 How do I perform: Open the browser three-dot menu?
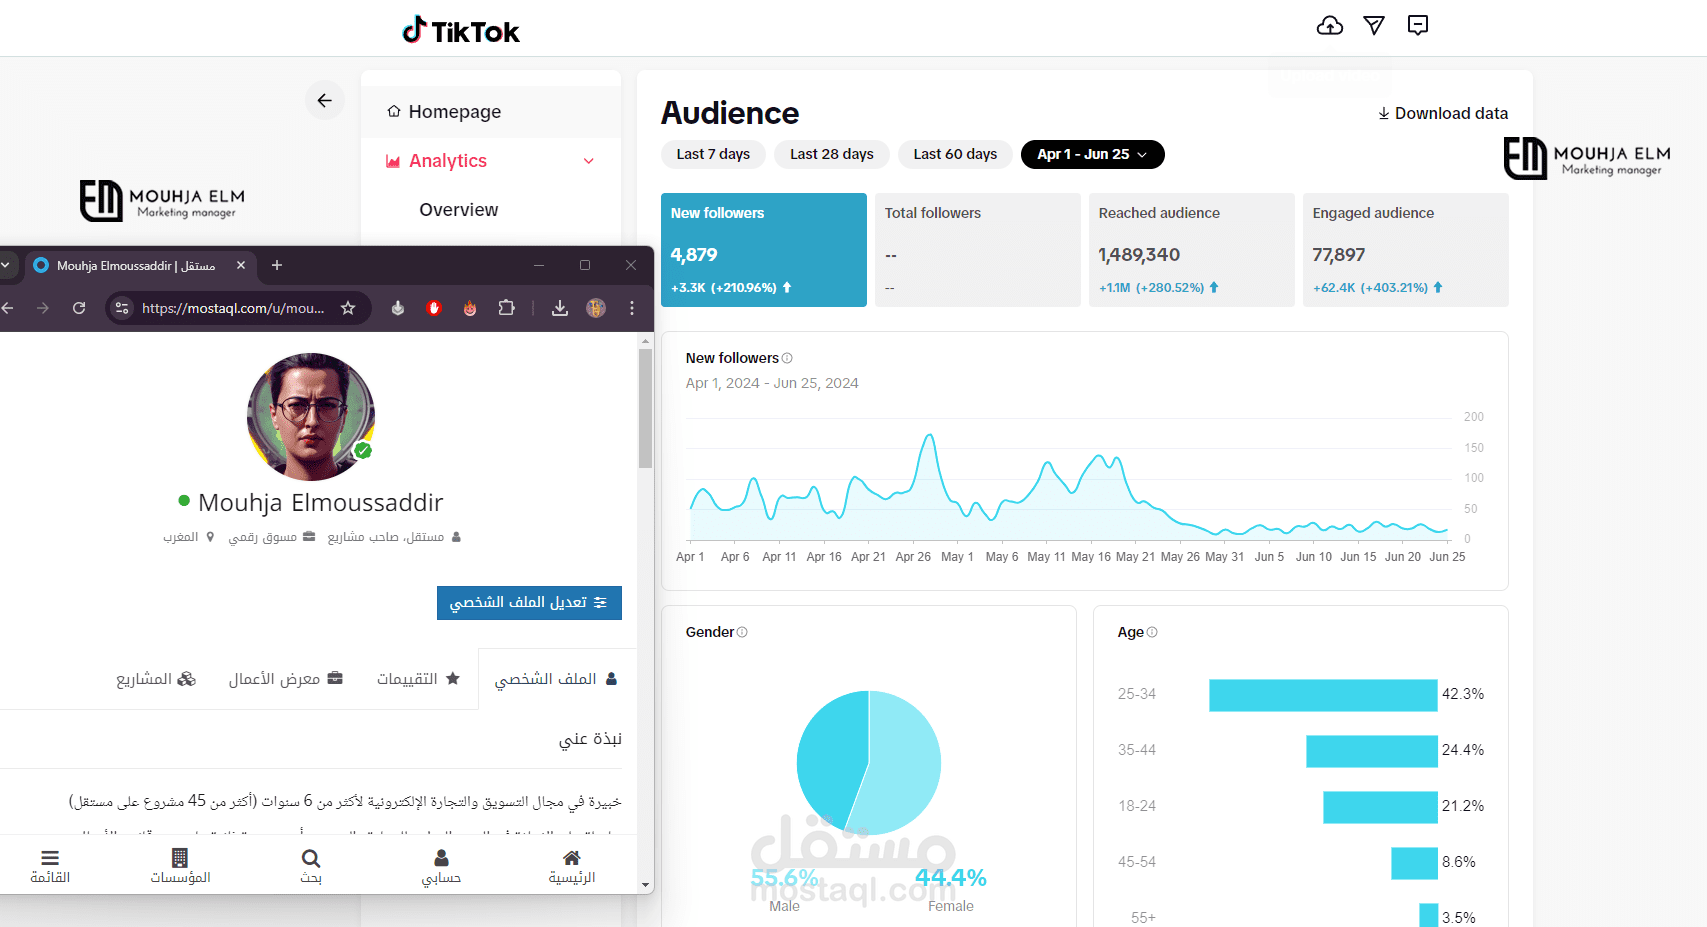click(632, 308)
